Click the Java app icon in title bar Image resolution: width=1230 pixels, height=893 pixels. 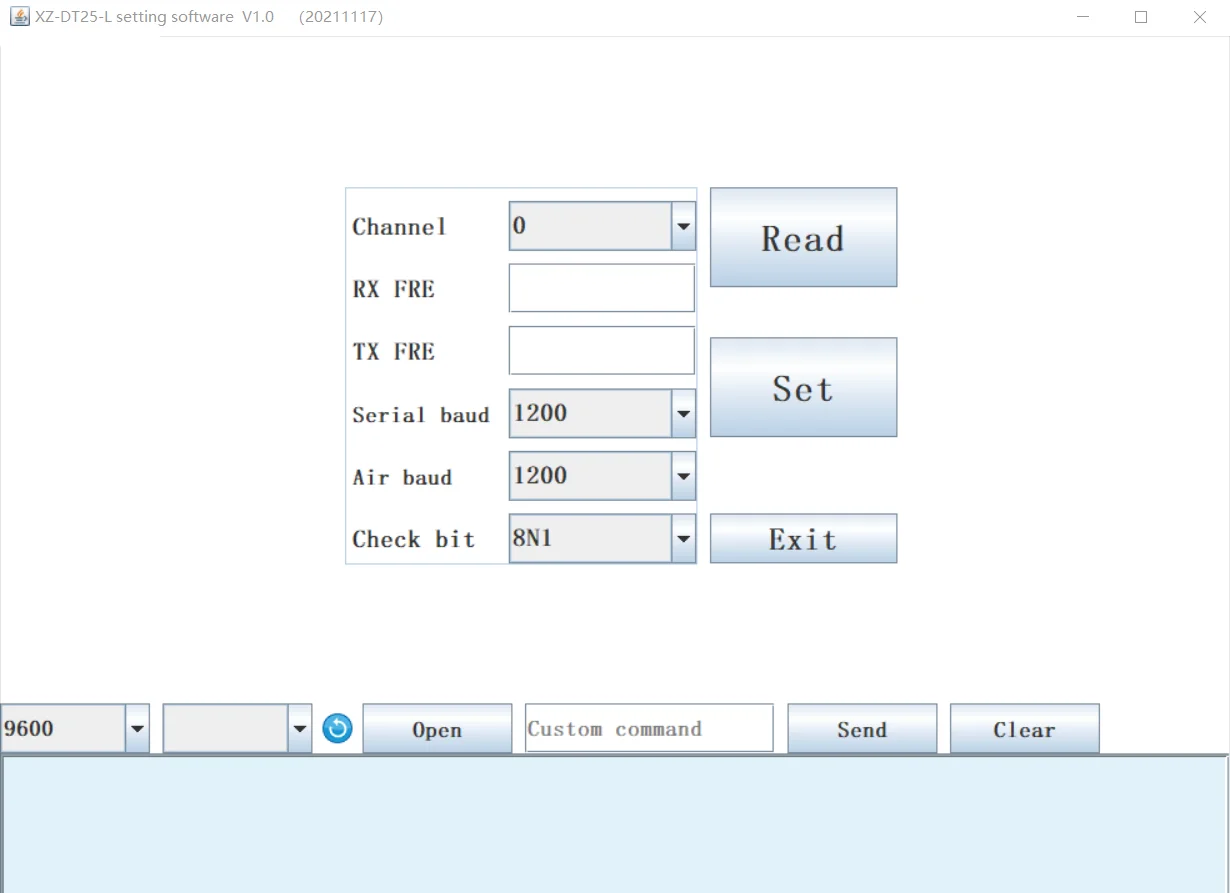click(x=19, y=16)
